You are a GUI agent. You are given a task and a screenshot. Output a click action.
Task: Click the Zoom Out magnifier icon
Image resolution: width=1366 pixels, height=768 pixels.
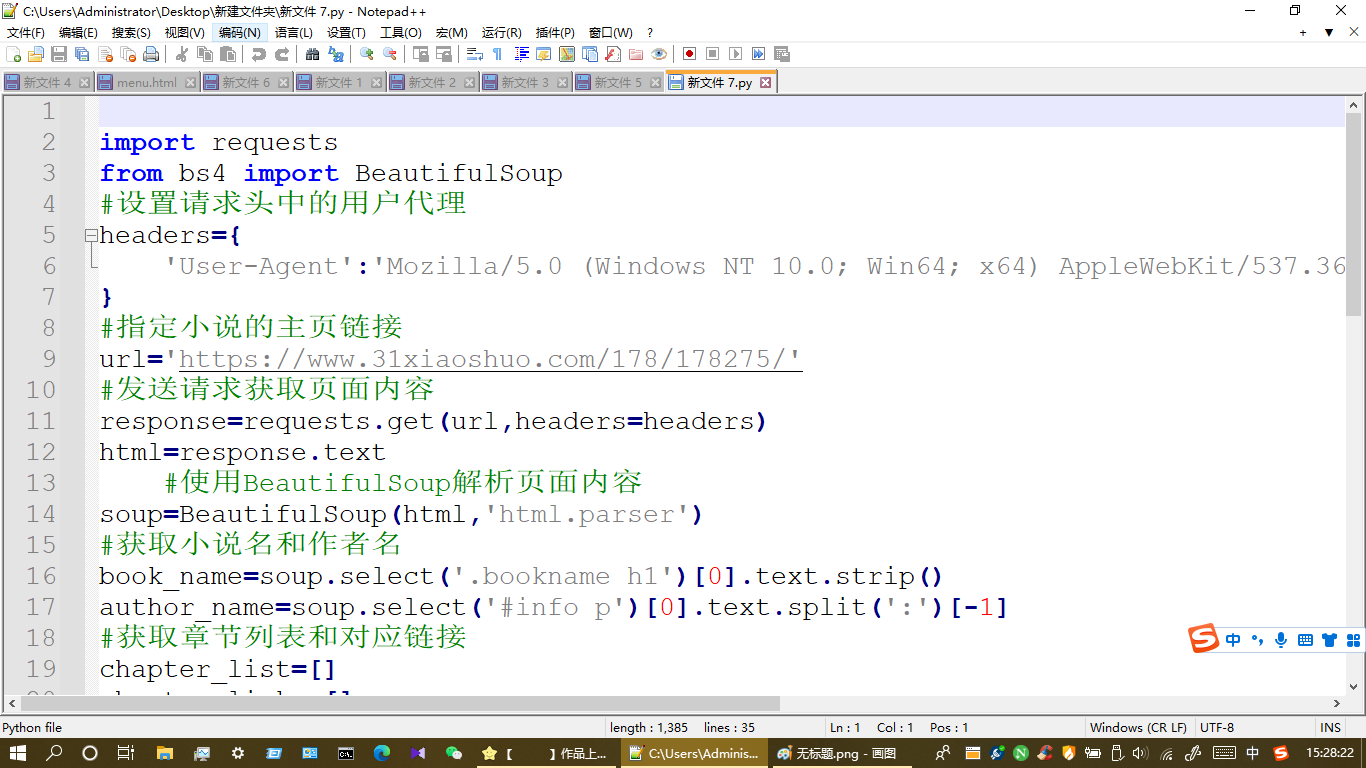[x=390, y=54]
